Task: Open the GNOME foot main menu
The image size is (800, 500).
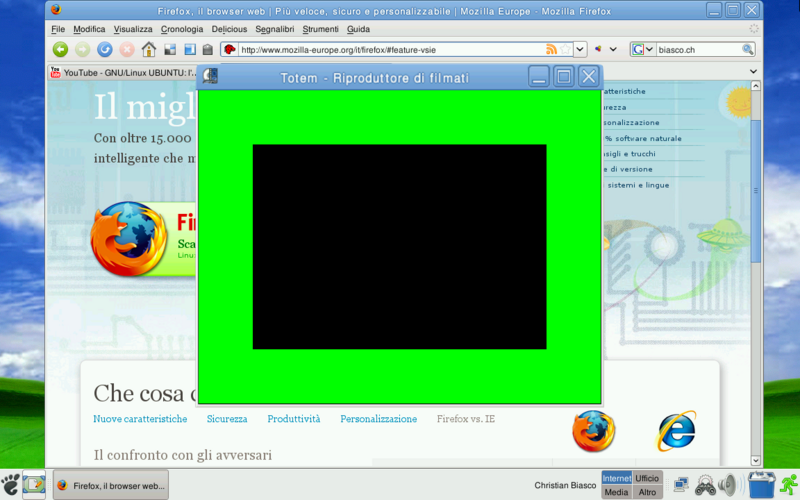Action: [x=10, y=484]
